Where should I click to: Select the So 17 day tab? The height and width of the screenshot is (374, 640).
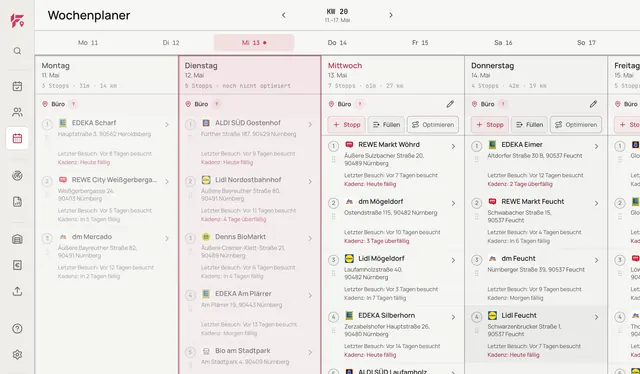coord(586,42)
